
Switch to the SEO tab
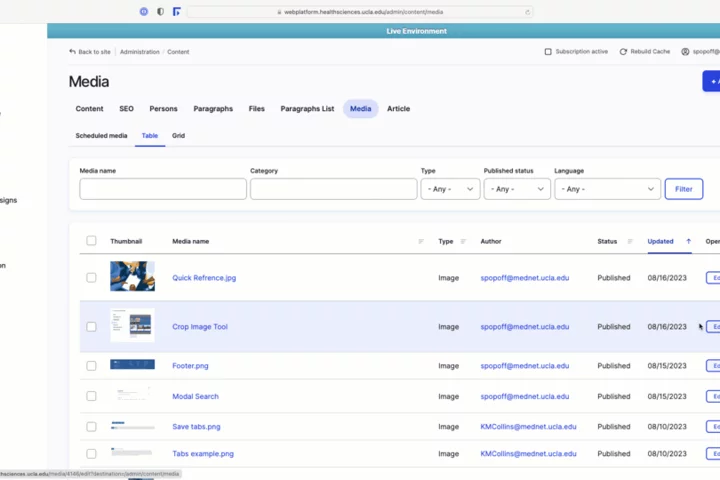pyautogui.click(x=126, y=108)
